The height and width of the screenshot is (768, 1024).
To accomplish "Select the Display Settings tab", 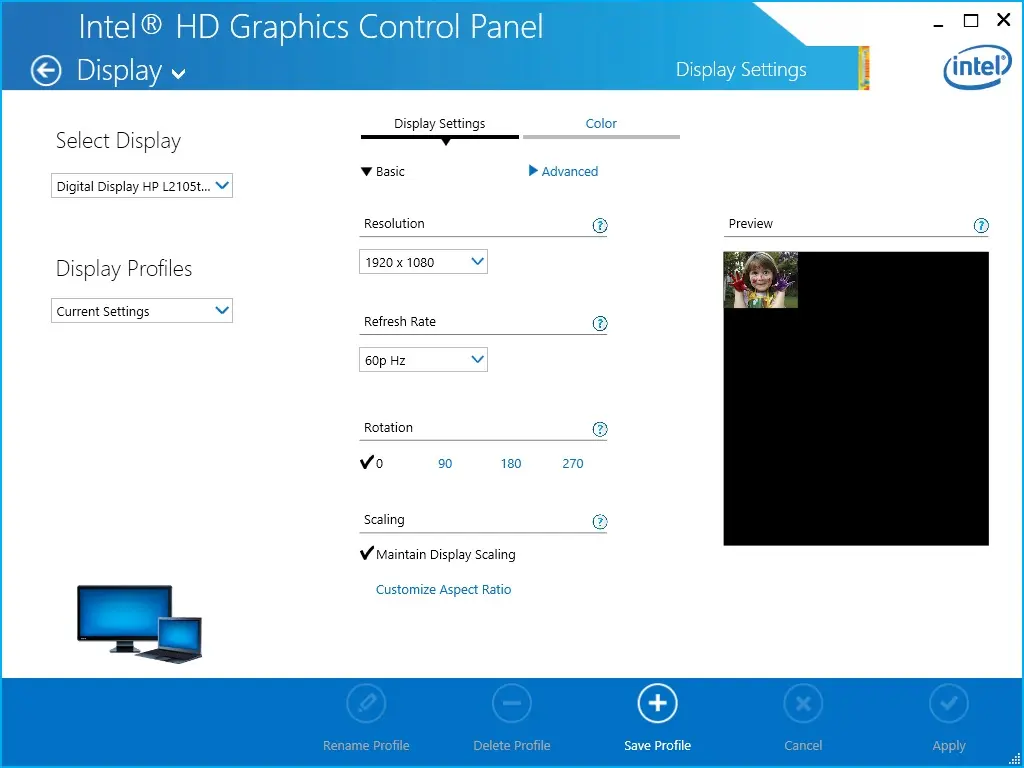I will (x=438, y=123).
